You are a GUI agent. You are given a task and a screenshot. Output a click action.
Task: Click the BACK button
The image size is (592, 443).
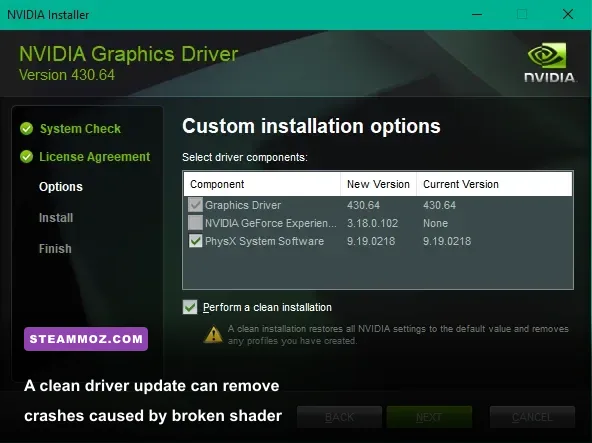(339, 417)
